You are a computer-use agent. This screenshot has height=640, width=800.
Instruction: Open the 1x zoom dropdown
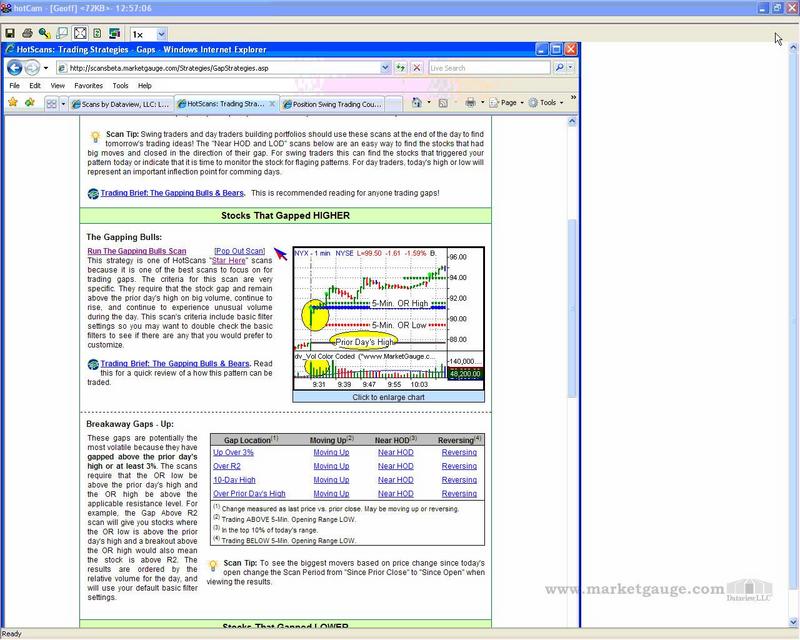161,34
